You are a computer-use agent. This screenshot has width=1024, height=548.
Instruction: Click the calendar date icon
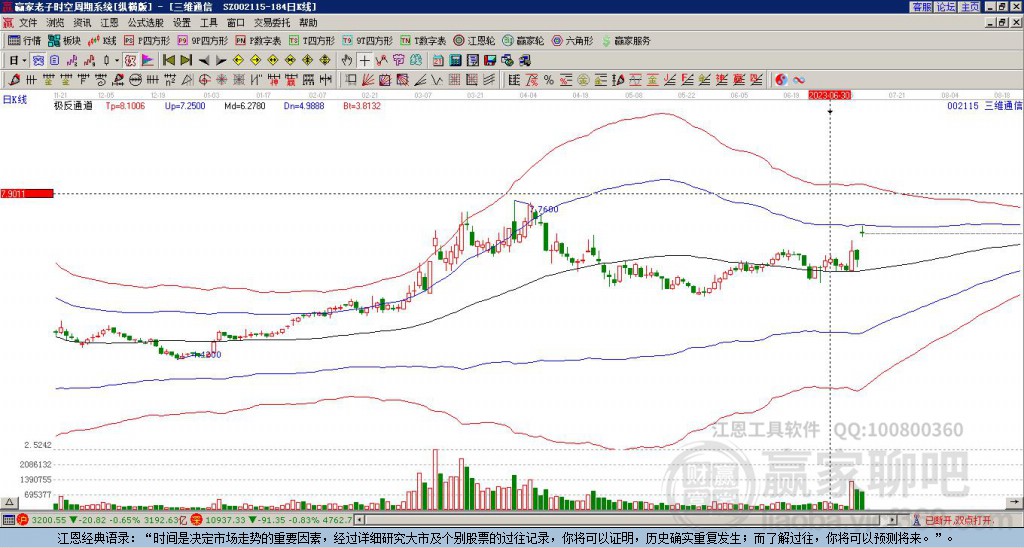click(438, 60)
